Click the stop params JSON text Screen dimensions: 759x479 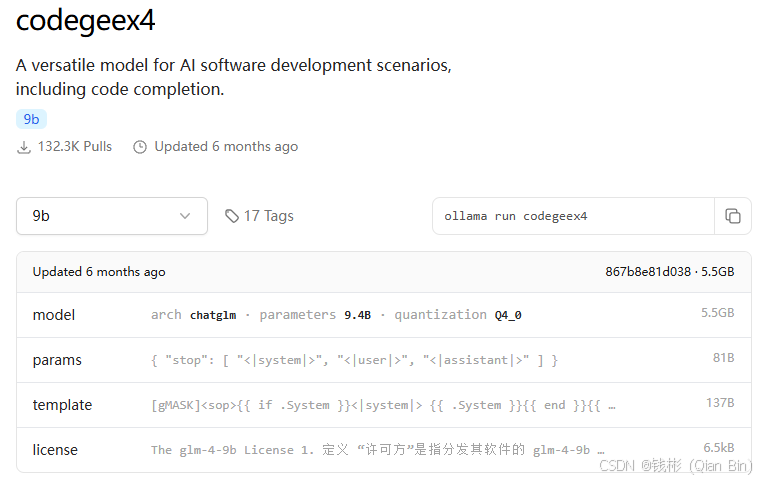coord(354,360)
